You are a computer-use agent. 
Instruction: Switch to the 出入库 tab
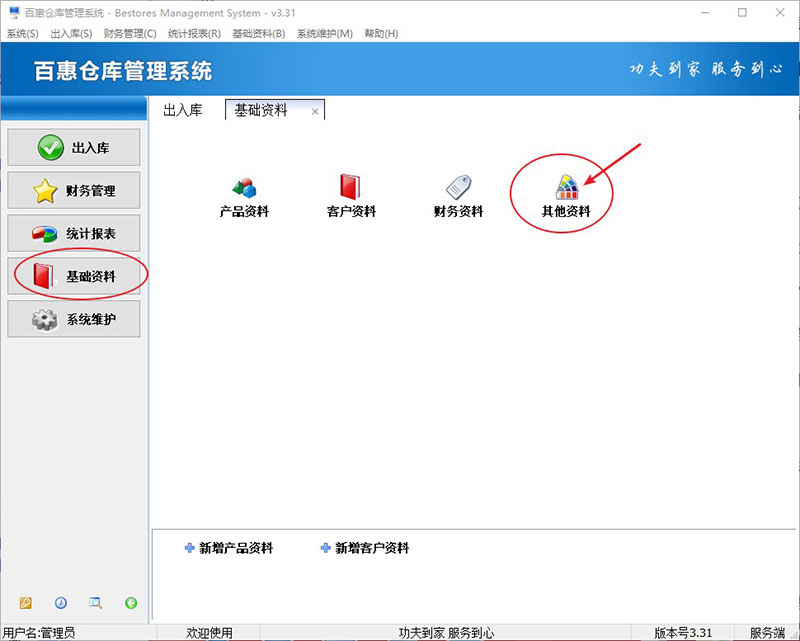point(182,110)
